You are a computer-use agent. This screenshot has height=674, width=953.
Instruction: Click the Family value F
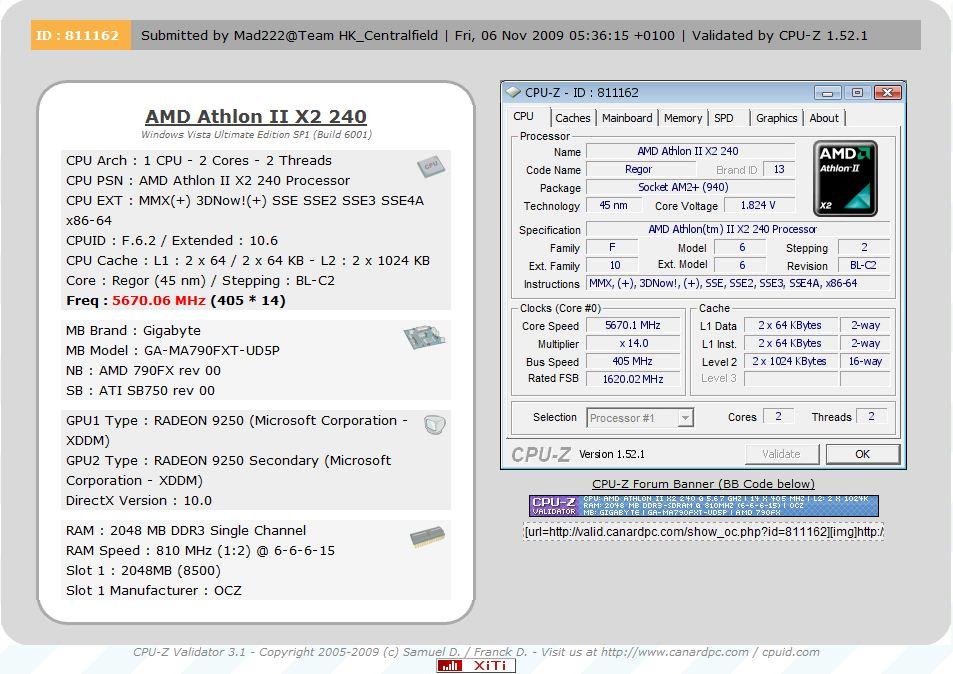click(612, 247)
